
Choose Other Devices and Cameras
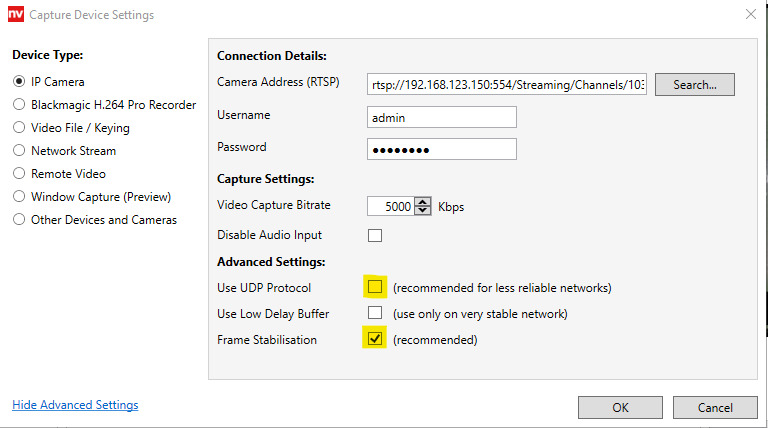tap(19, 219)
